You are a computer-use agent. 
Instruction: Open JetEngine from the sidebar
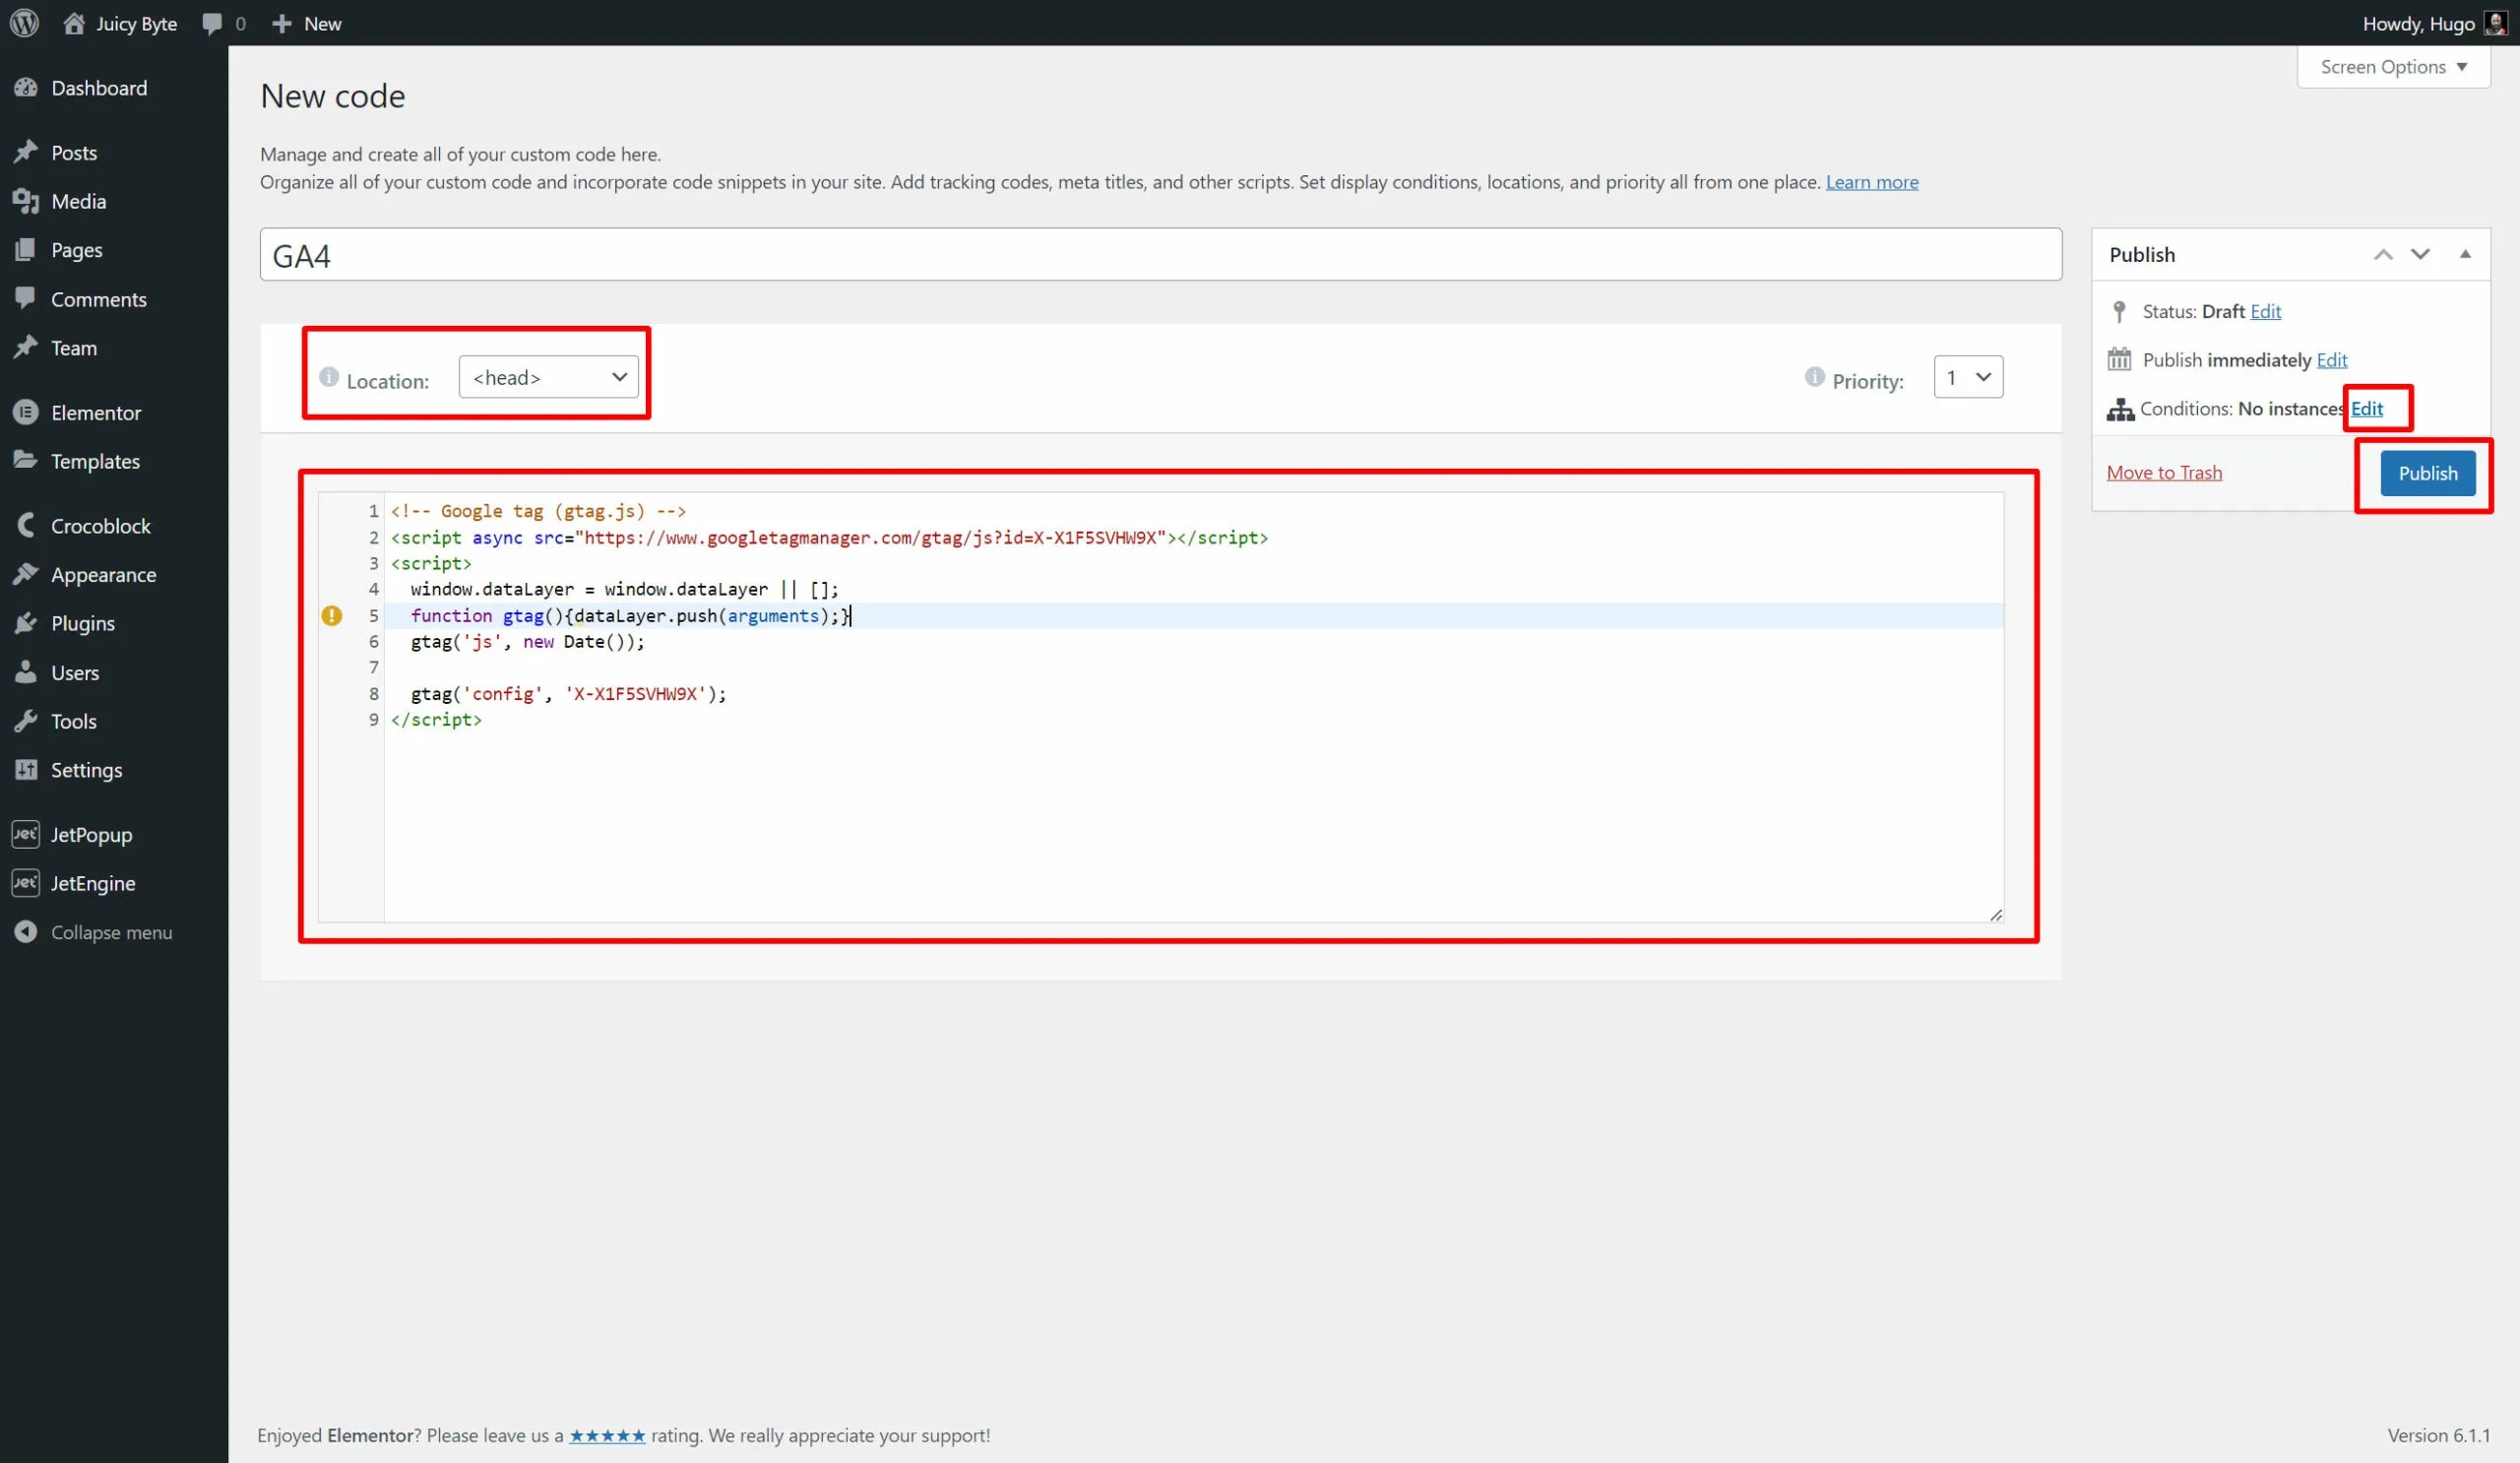[x=93, y=883]
